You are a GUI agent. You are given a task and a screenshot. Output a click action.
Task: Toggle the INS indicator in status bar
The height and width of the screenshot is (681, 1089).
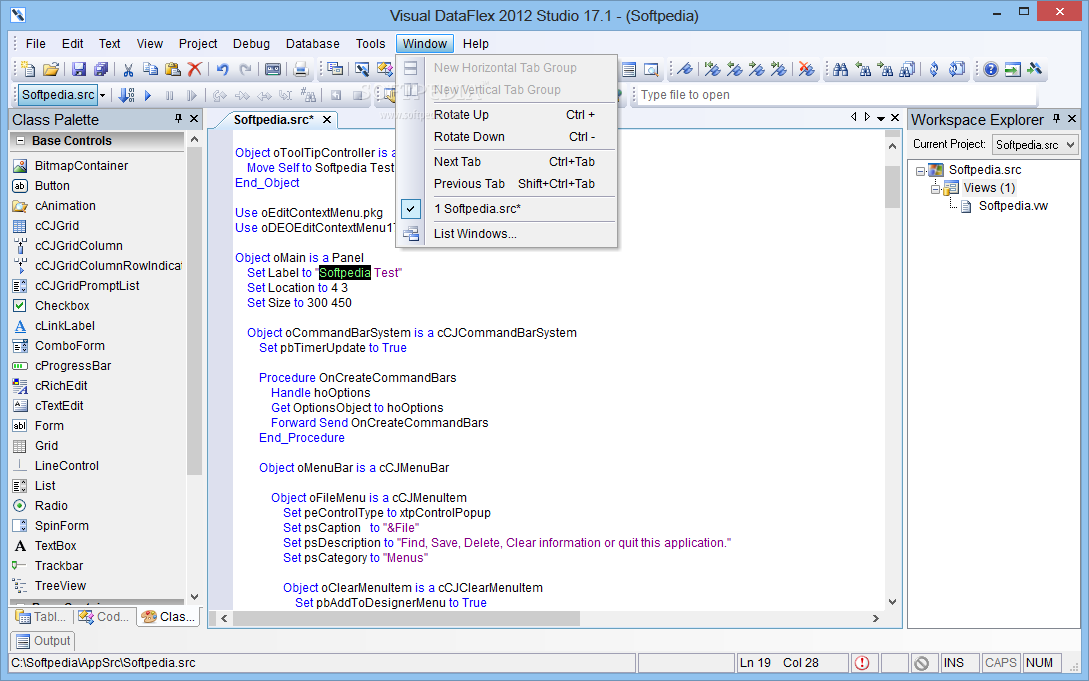(x=959, y=663)
